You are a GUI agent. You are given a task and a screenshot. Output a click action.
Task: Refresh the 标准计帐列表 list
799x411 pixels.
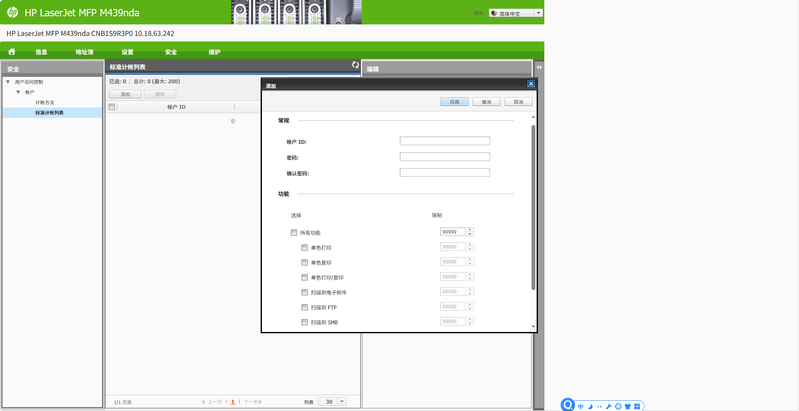point(354,65)
